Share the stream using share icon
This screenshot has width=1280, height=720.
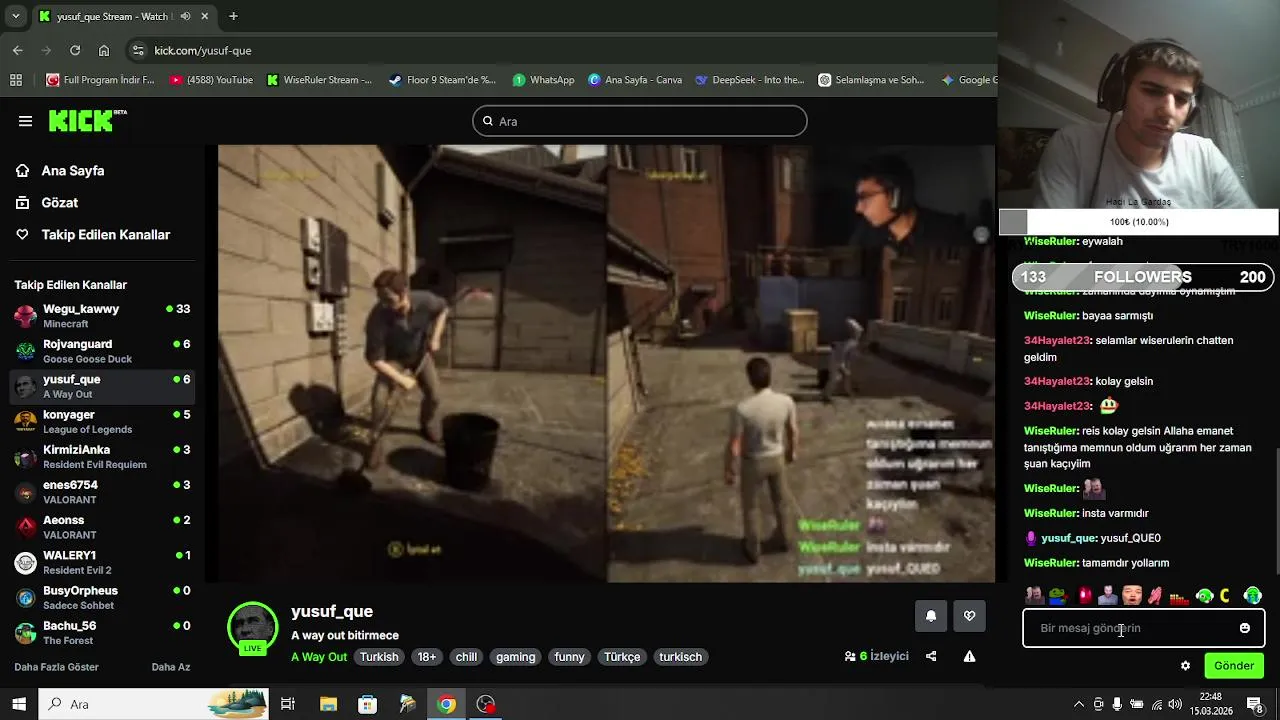931,657
